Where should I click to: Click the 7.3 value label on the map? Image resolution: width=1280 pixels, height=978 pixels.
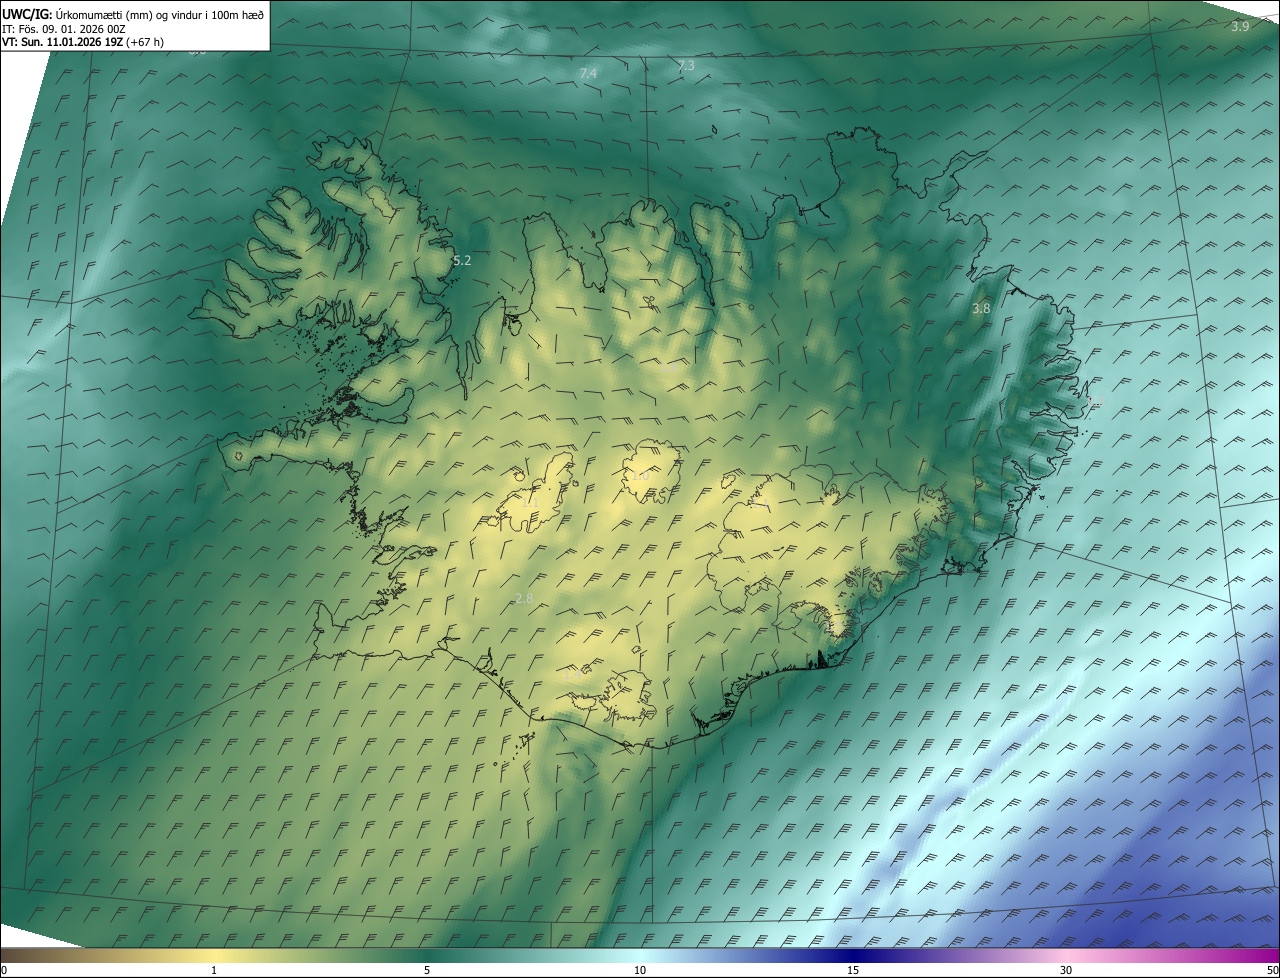(x=685, y=66)
